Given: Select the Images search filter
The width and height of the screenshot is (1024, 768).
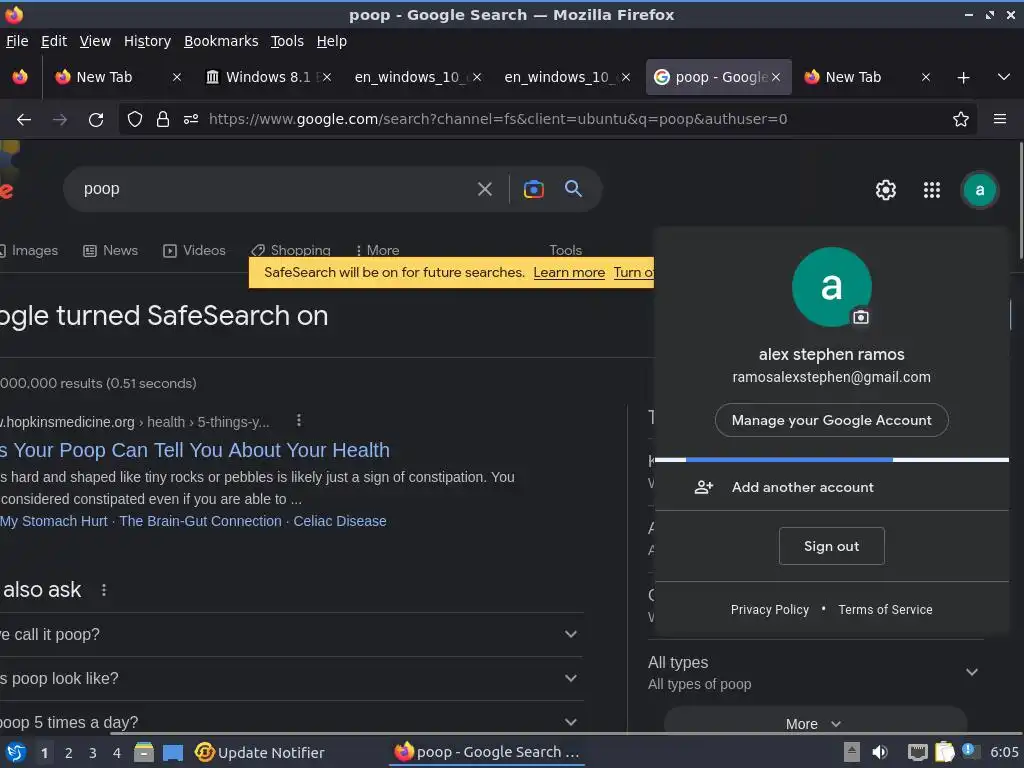Looking at the screenshot, I should click(28, 250).
